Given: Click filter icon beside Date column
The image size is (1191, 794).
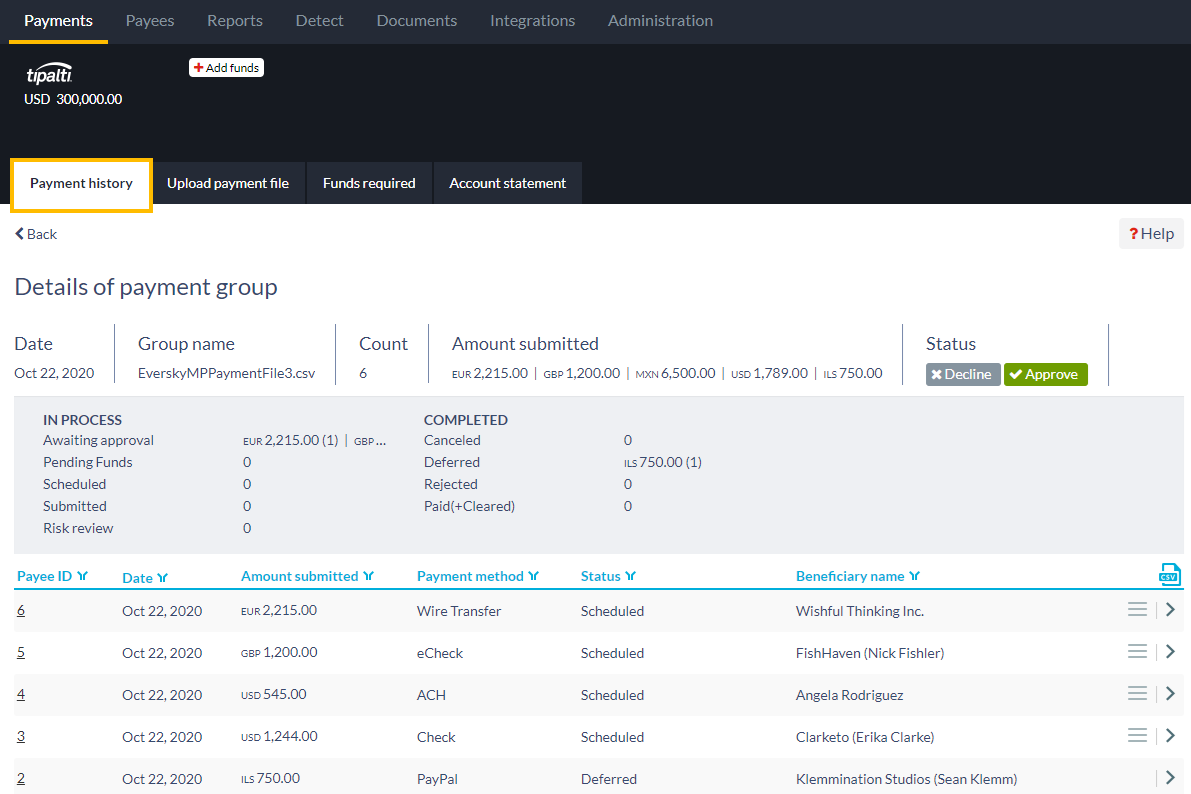Looking at the screenshot, I should (162, 578).
